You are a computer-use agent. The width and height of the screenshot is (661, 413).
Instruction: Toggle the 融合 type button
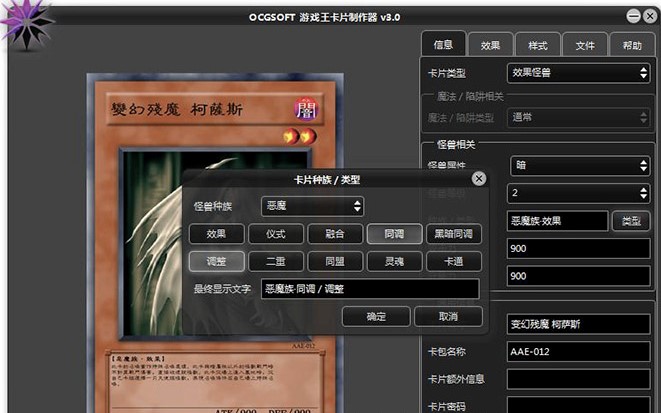pyautogui.click(x=335, y=234)
